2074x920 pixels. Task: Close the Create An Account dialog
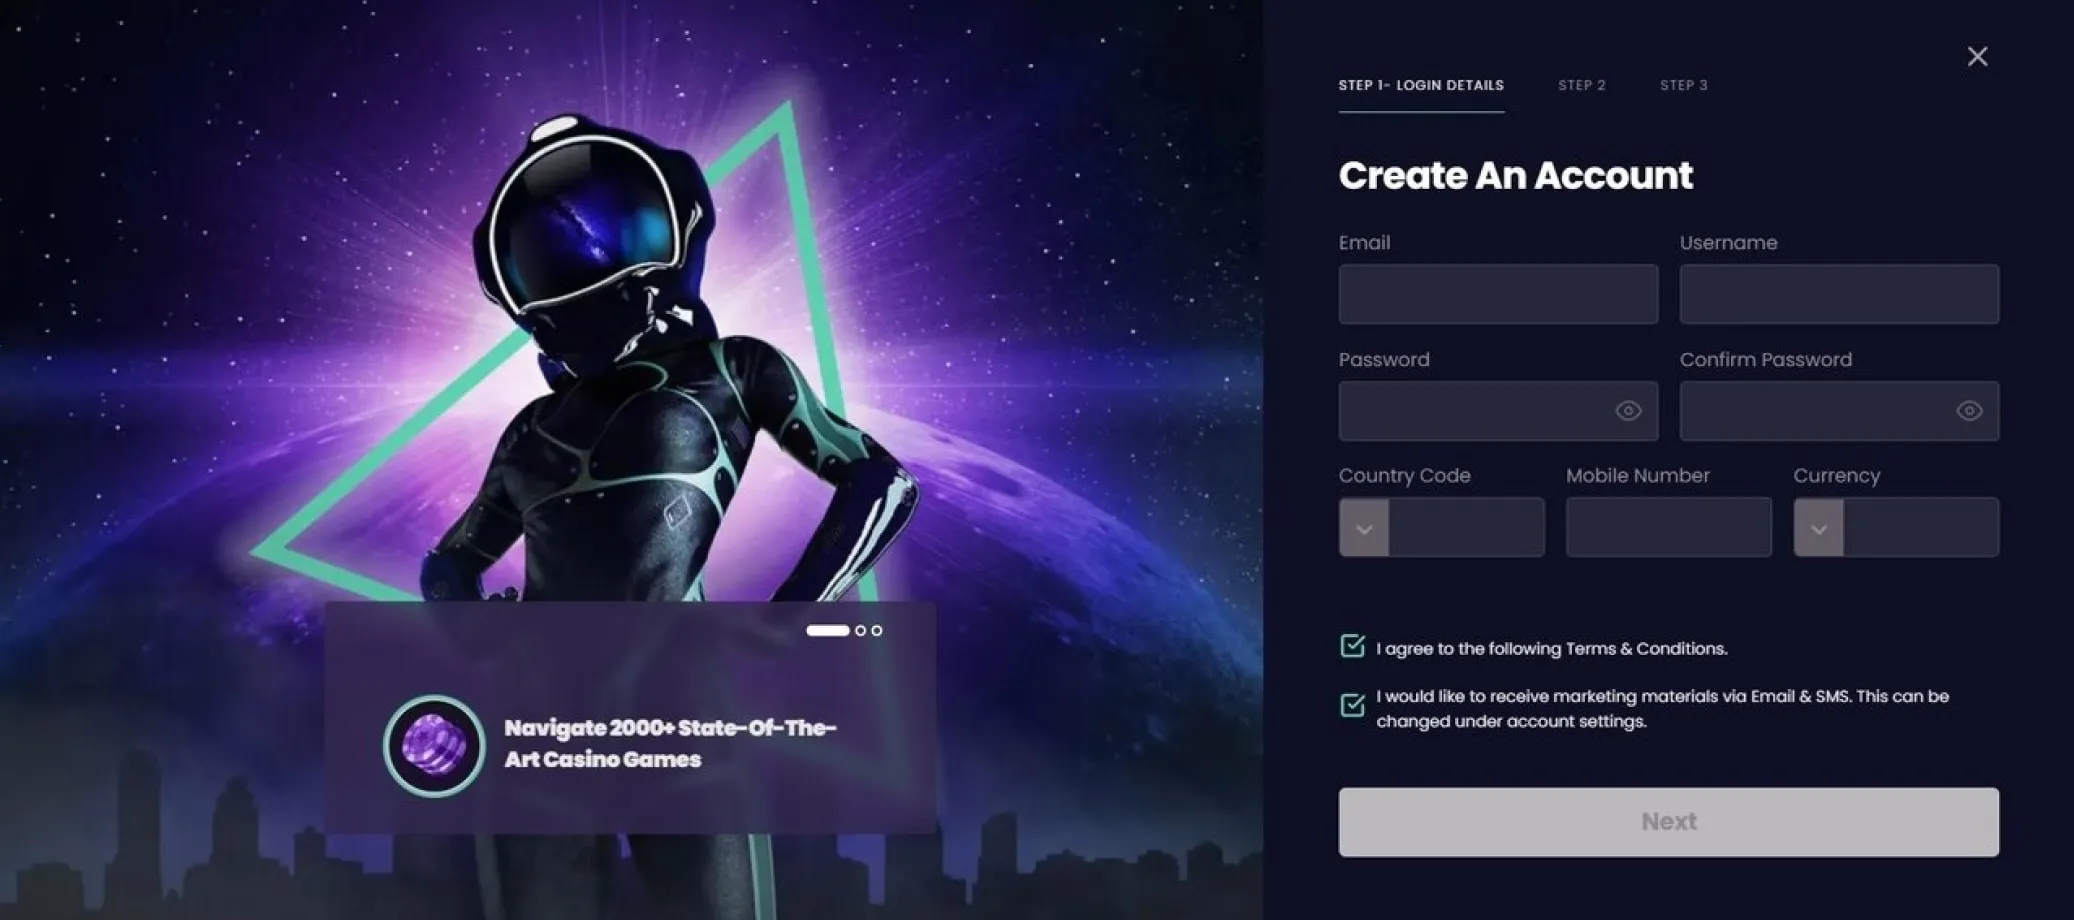(x=1977, y=56)
